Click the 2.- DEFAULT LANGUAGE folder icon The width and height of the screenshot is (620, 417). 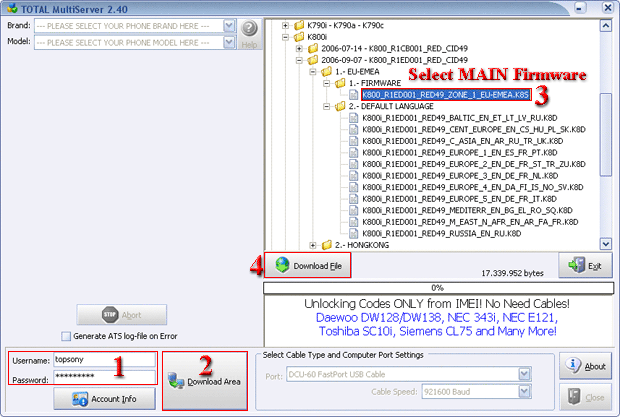click(x=340, y=106)
